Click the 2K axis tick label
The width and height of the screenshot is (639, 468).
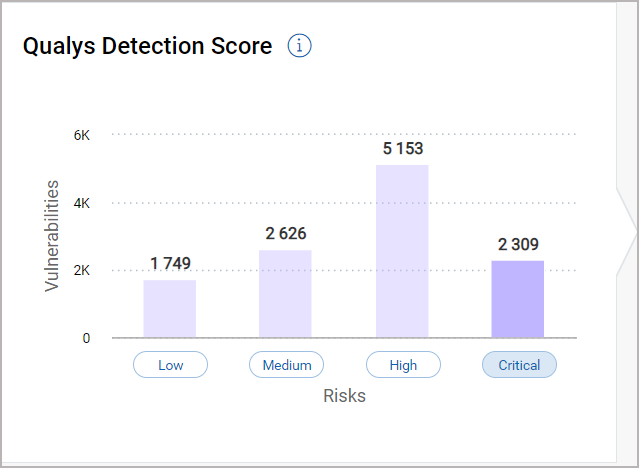coord(82,271)
